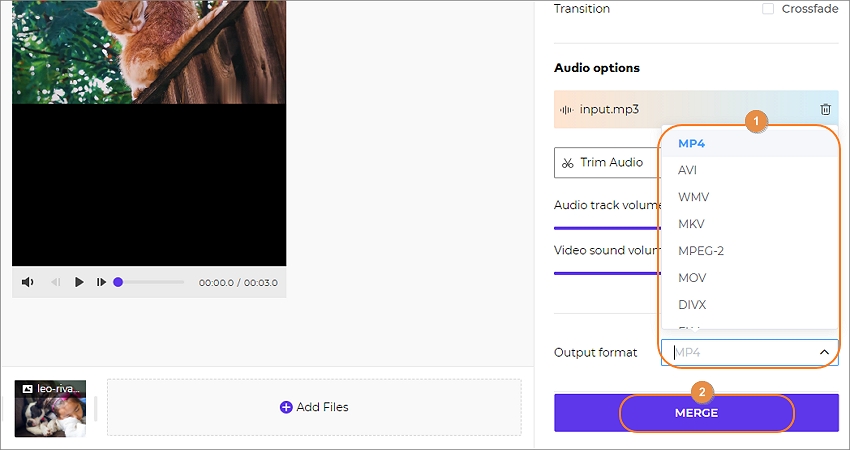Collapse the Output format dropdown arrow
Image resolution: width=850 pixels, height=450 pixels.
pyautogui.click(x=824, y=352)
